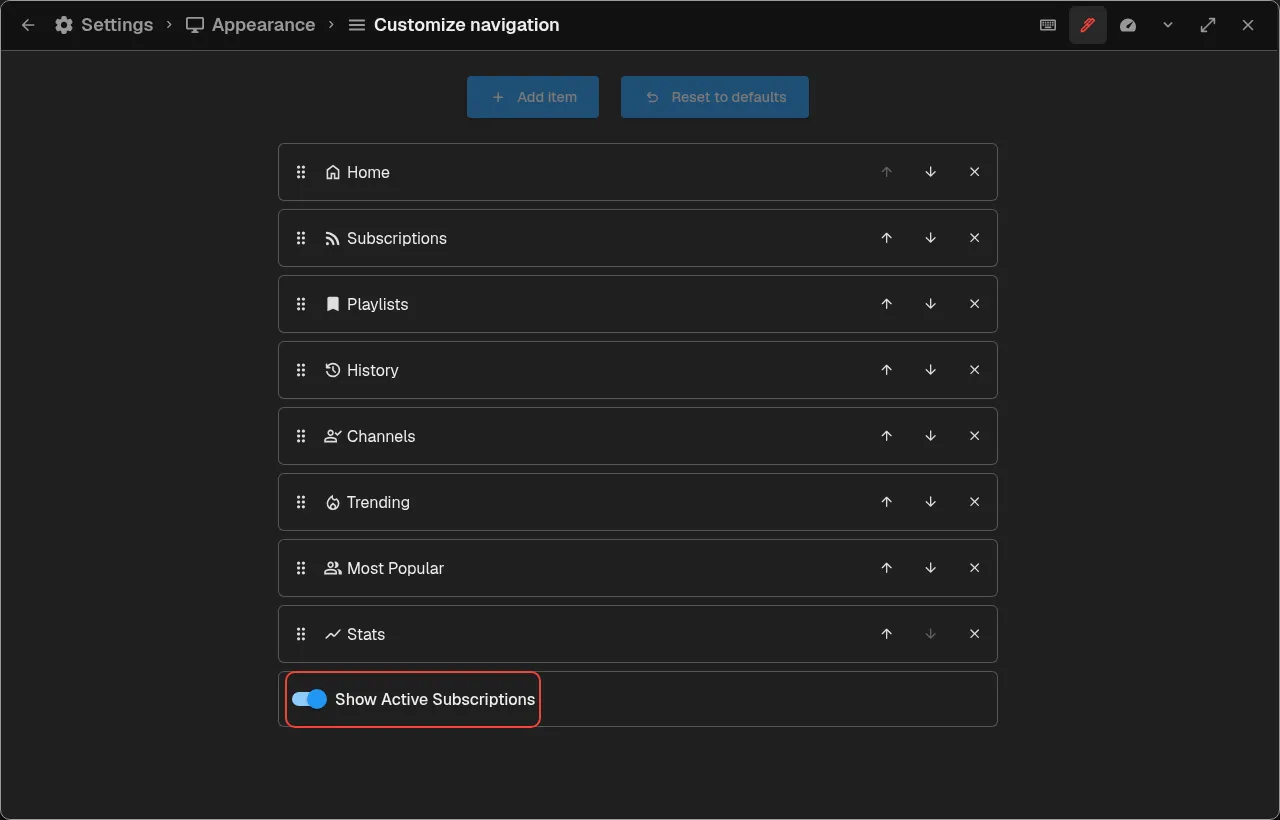Remove the History navigation item
The image size is (1280, 820).
(975, 370)
